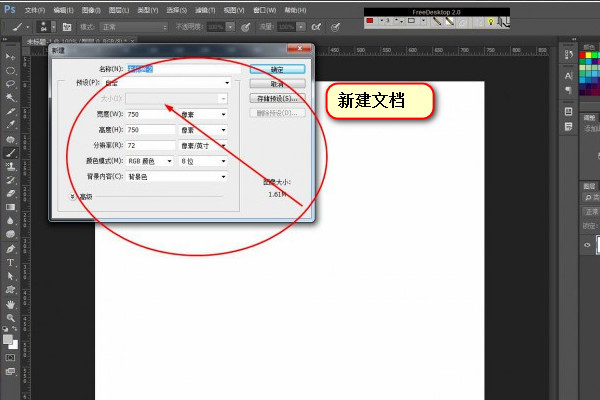Select the Brush tool in the toolbox
This screenshot has height=400, width=600.
(10, 153)
